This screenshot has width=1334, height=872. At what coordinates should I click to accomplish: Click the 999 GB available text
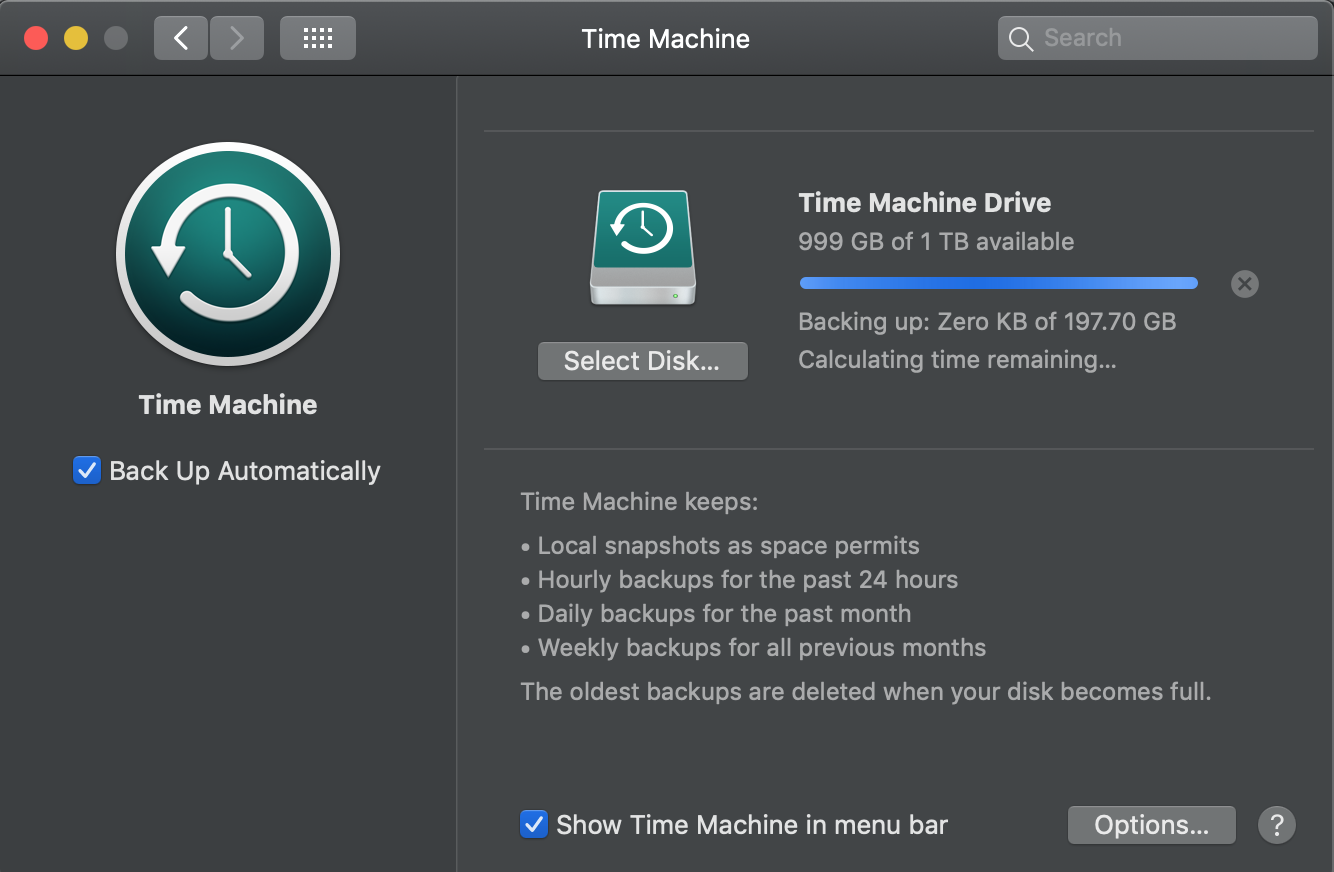(936, 241)
